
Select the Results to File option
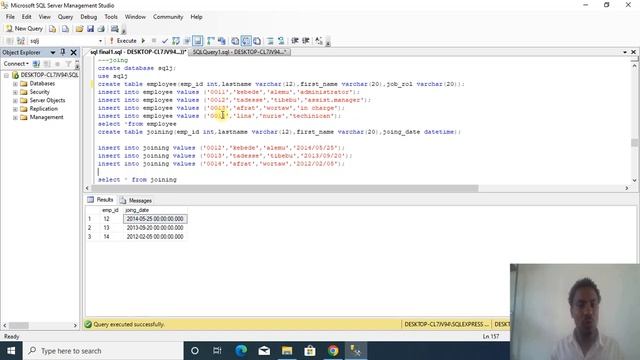257,41
